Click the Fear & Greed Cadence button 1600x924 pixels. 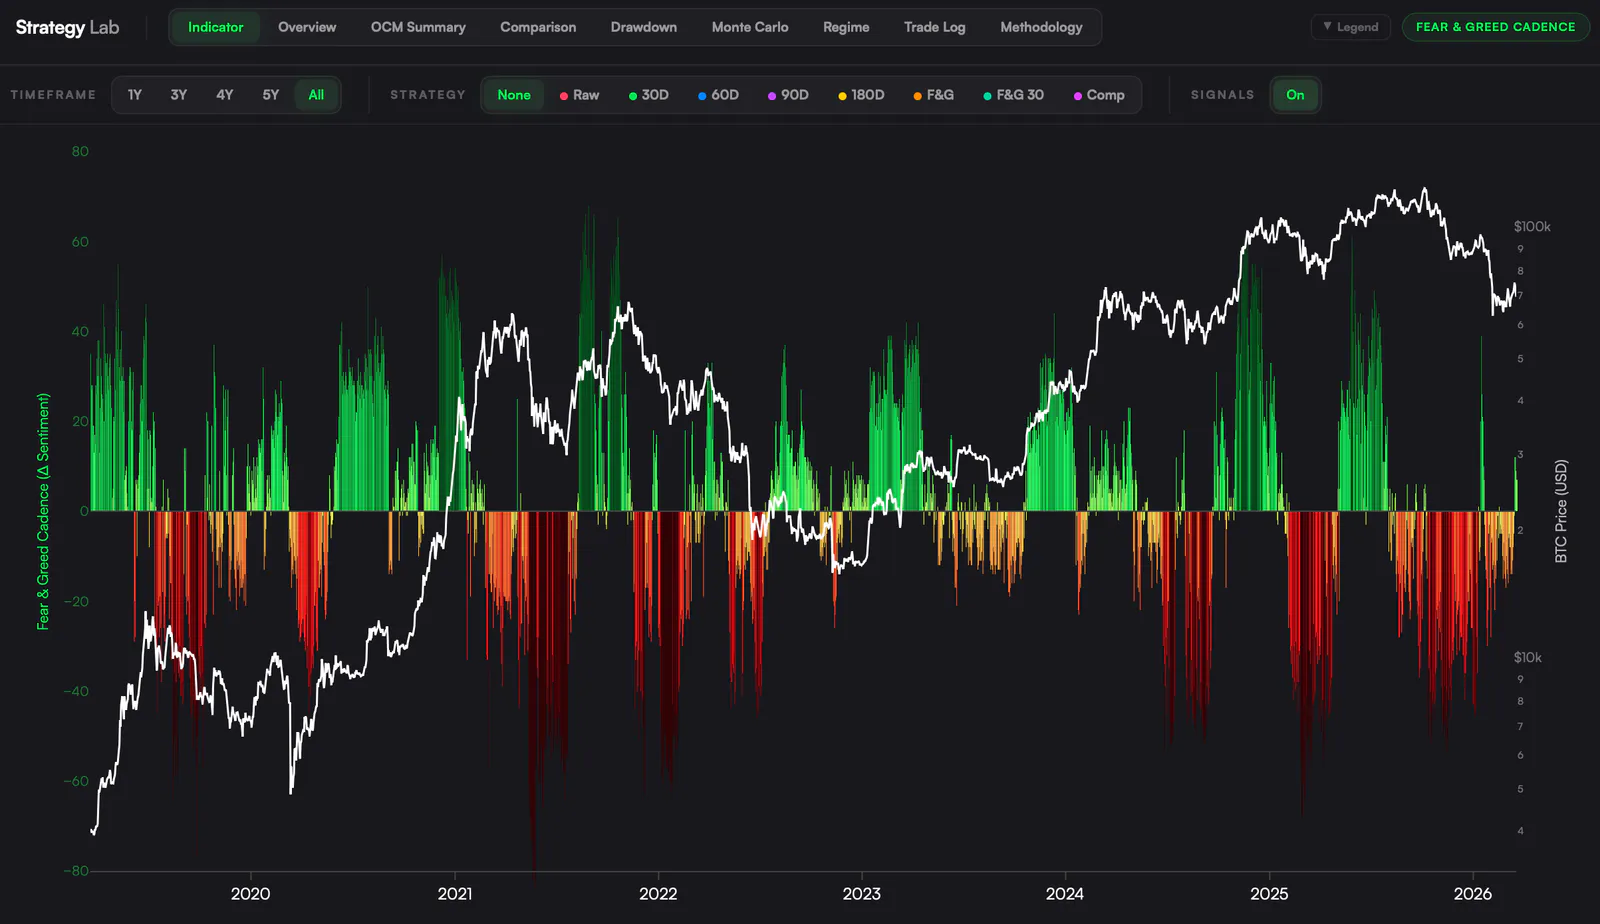pos(1495,27)
